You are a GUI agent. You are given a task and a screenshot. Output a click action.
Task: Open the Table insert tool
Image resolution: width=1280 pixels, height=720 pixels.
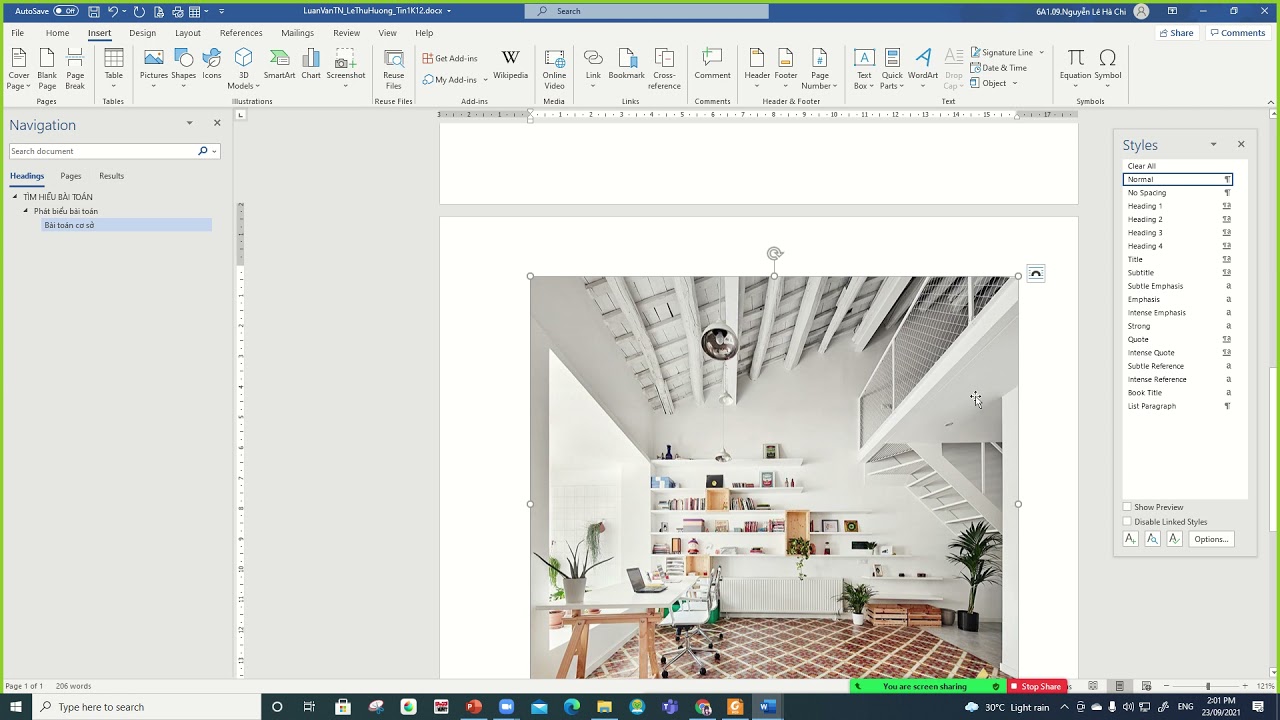point(114,68)
